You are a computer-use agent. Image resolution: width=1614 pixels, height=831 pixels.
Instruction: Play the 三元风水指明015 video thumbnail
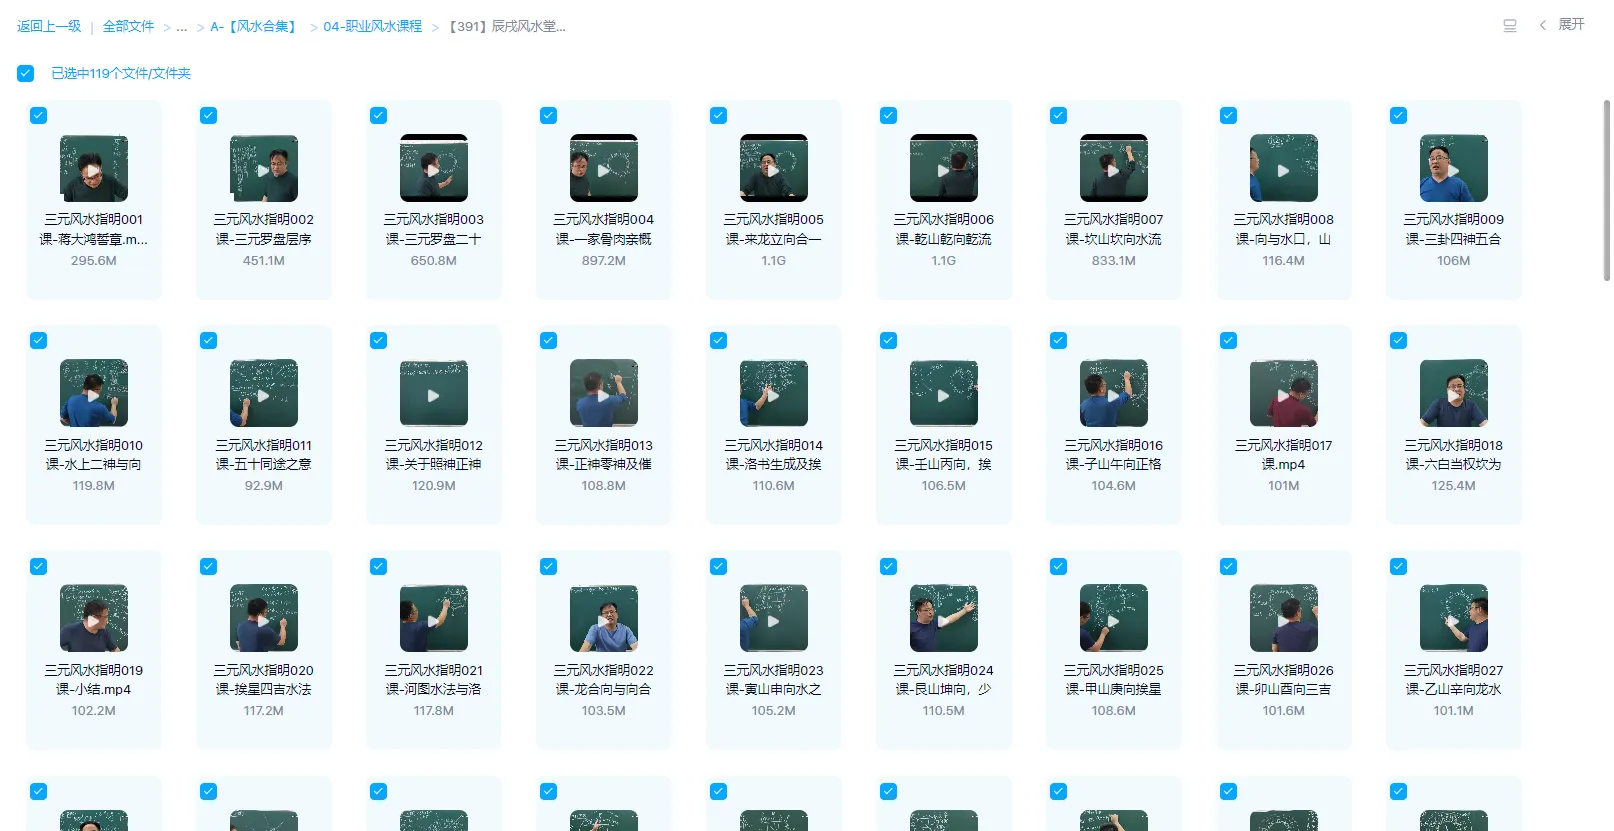point(944,393)
